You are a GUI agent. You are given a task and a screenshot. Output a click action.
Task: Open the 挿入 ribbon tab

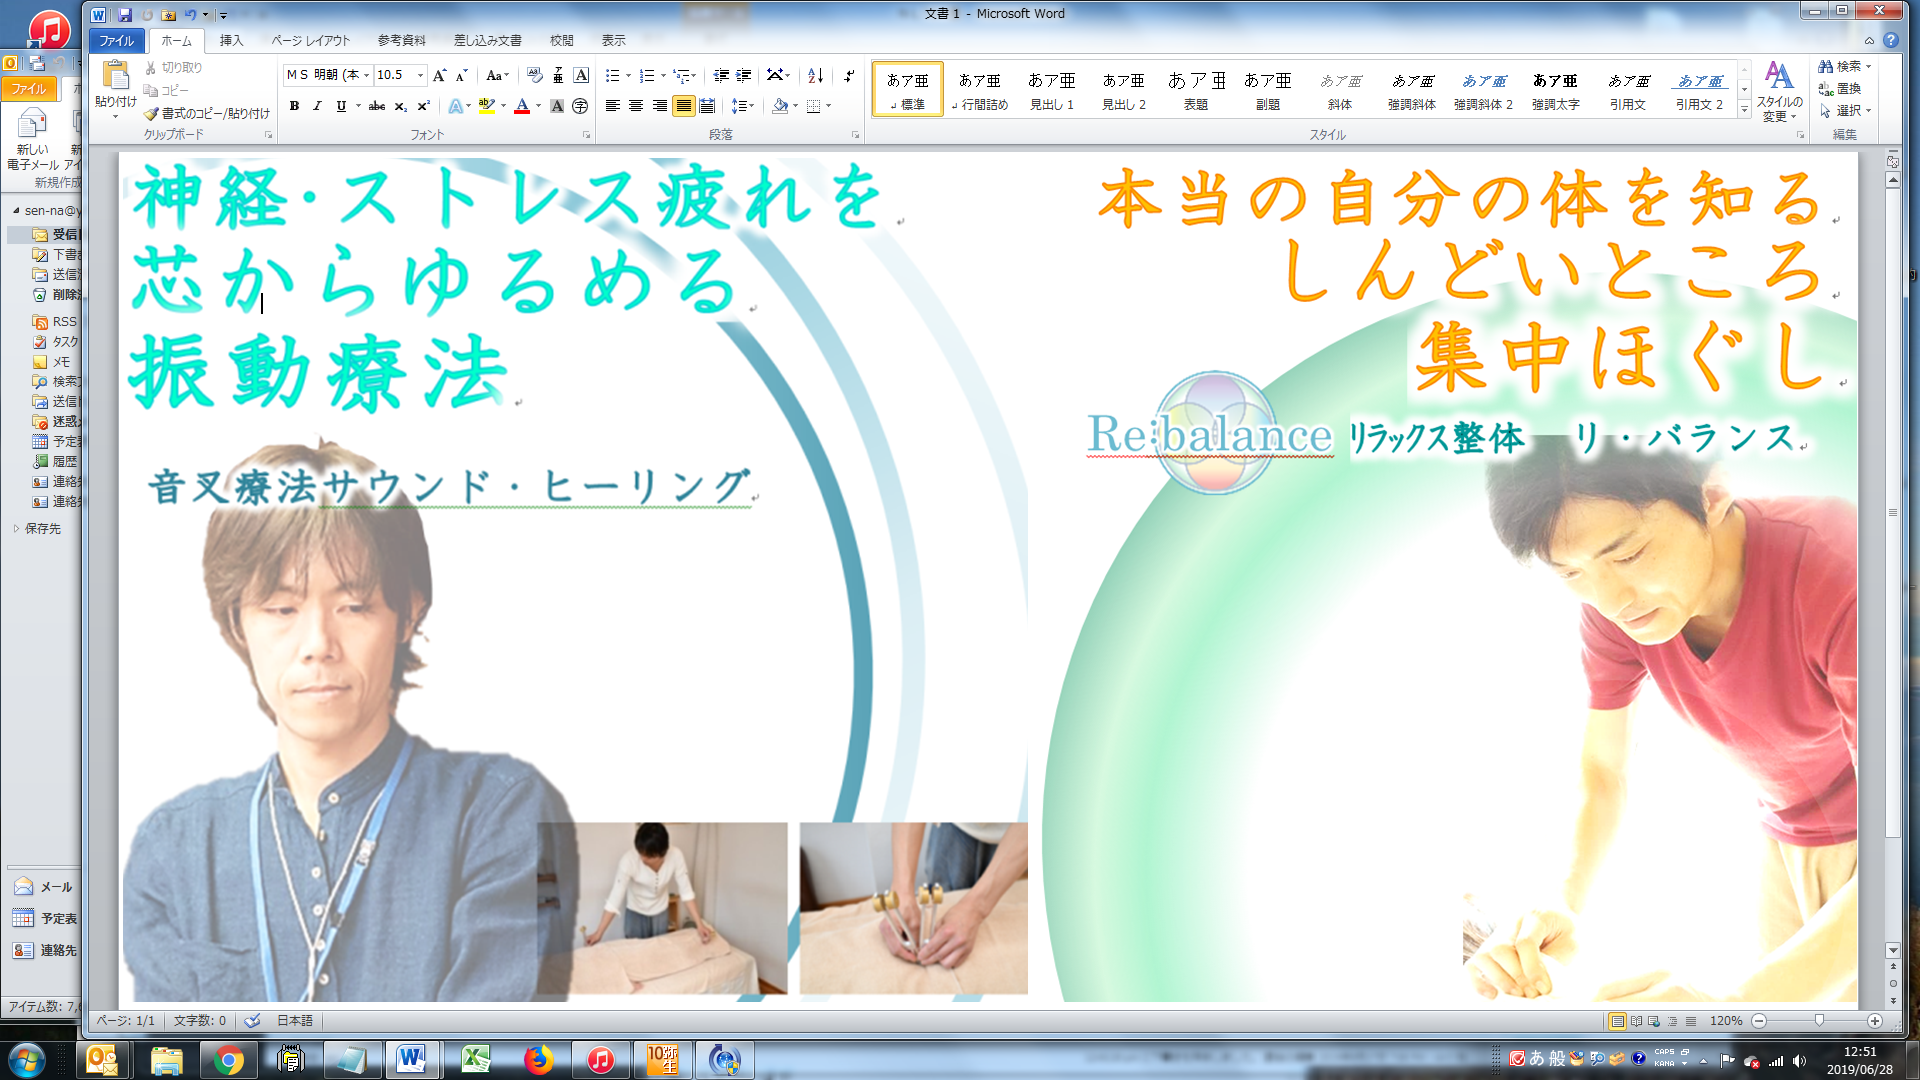coord(231,41)
